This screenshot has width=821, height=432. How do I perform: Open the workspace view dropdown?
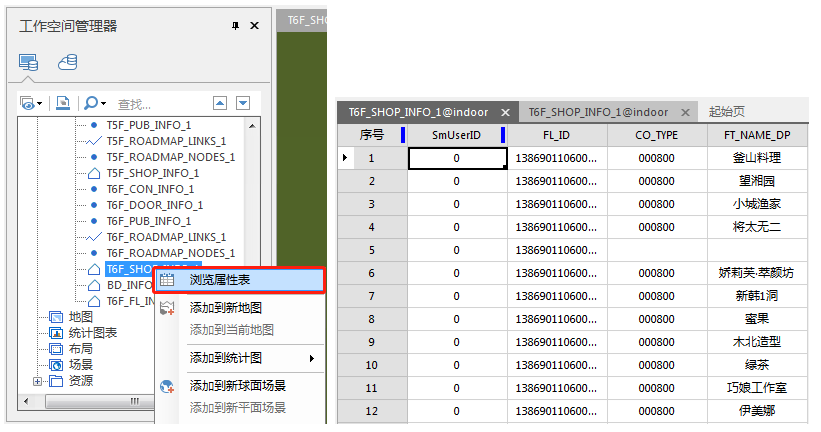point(31,103)
